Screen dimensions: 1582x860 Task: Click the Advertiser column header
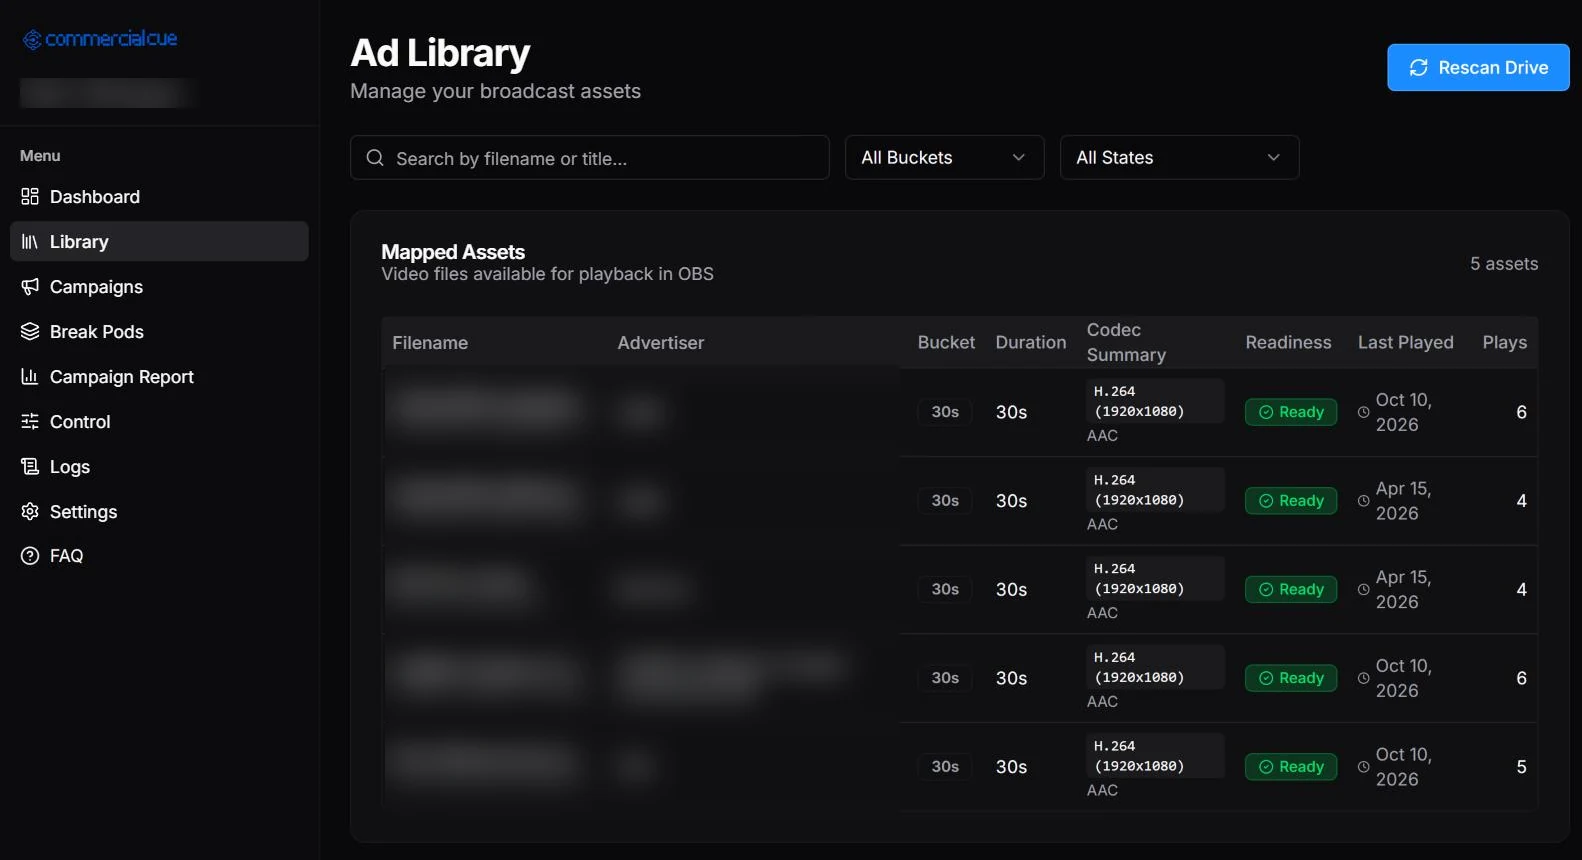(661, 343)
